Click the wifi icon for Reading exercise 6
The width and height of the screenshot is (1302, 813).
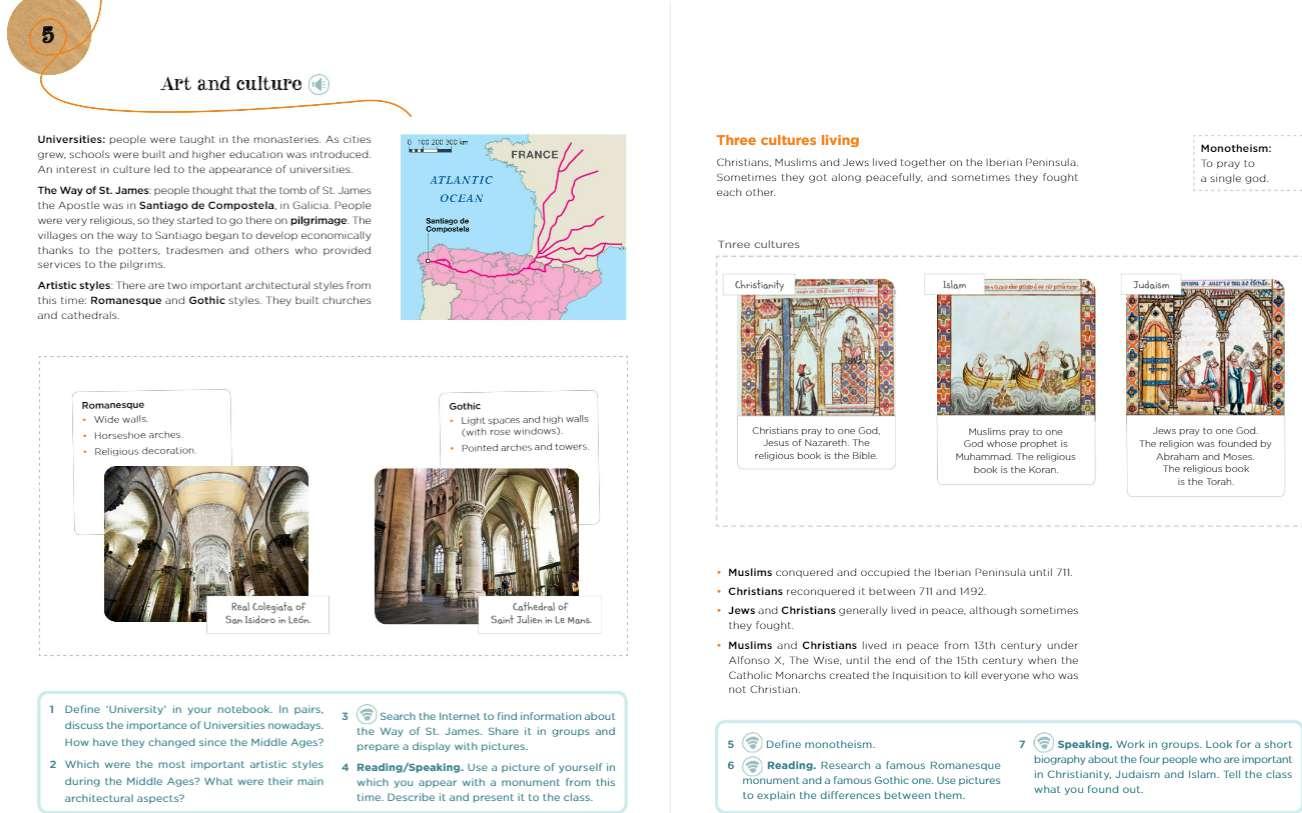point(752,765)
